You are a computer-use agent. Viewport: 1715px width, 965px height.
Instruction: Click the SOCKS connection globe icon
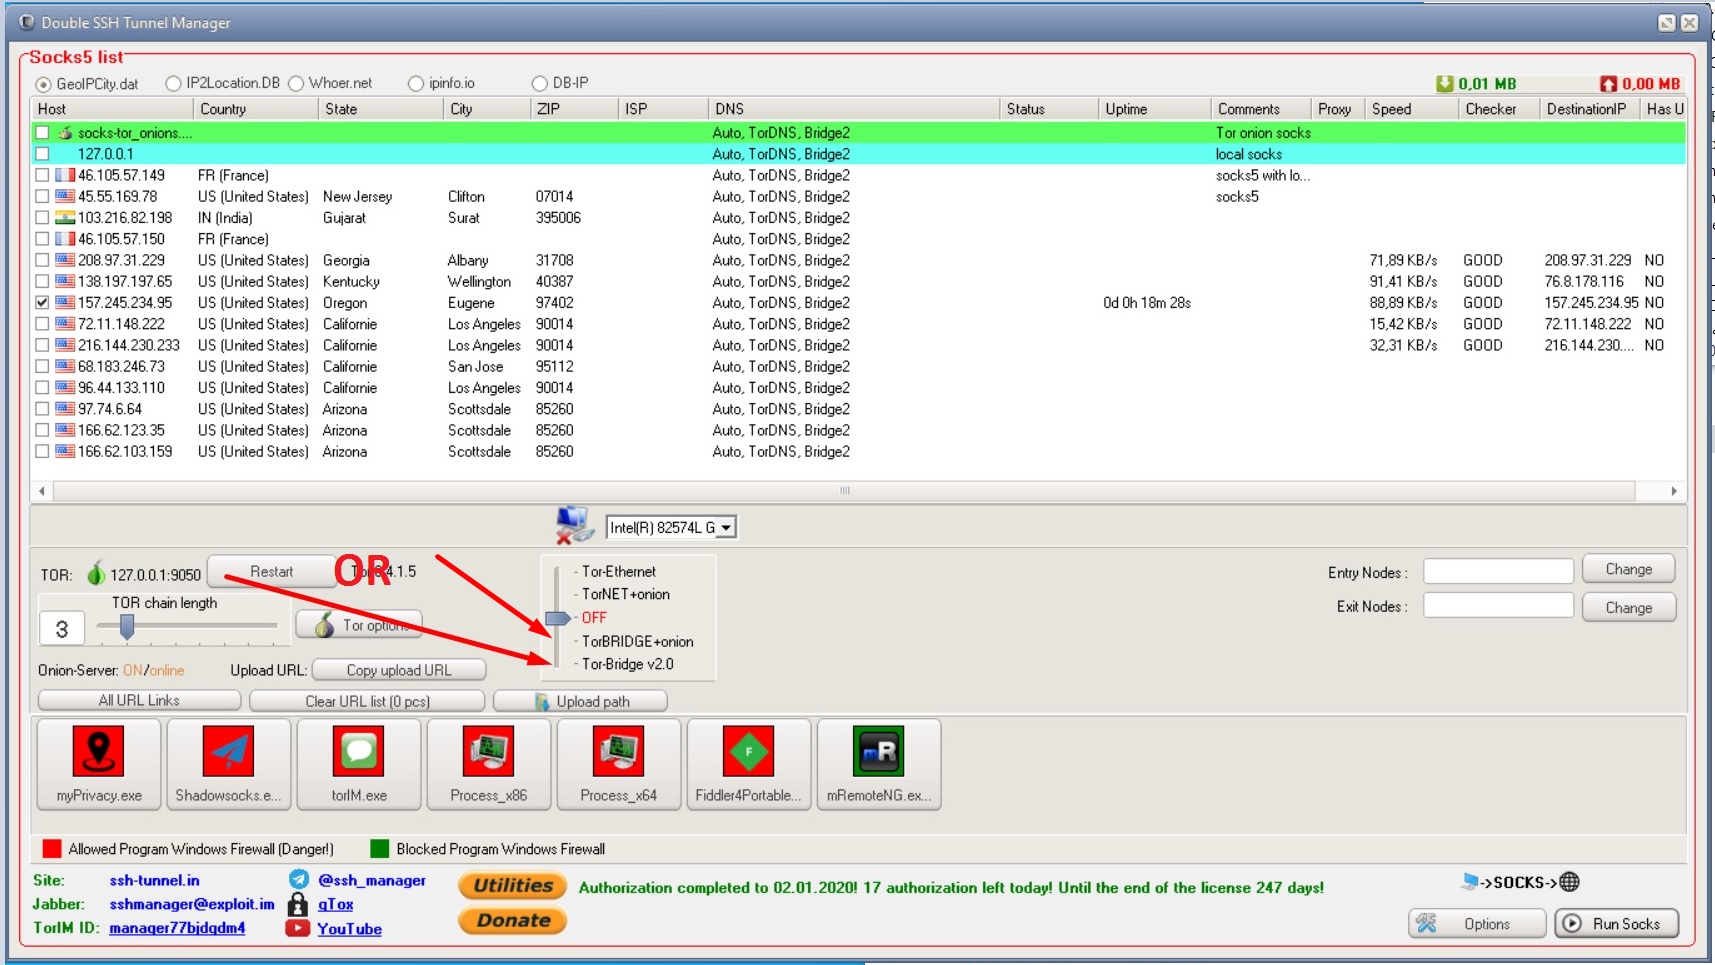1569,882
